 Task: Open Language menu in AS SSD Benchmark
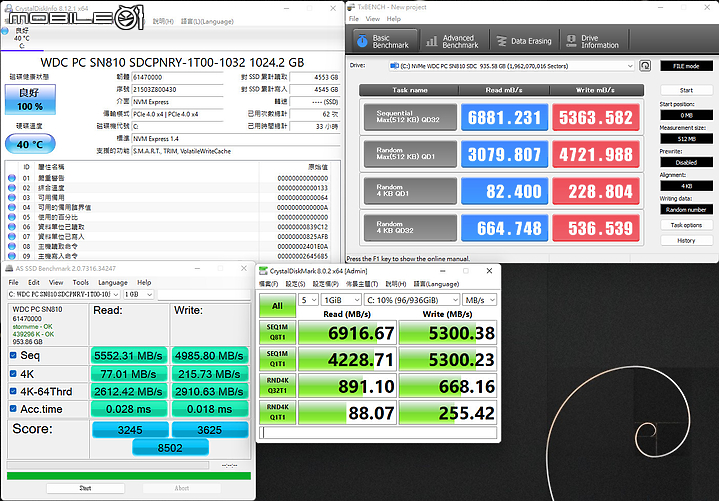(113, 282)
